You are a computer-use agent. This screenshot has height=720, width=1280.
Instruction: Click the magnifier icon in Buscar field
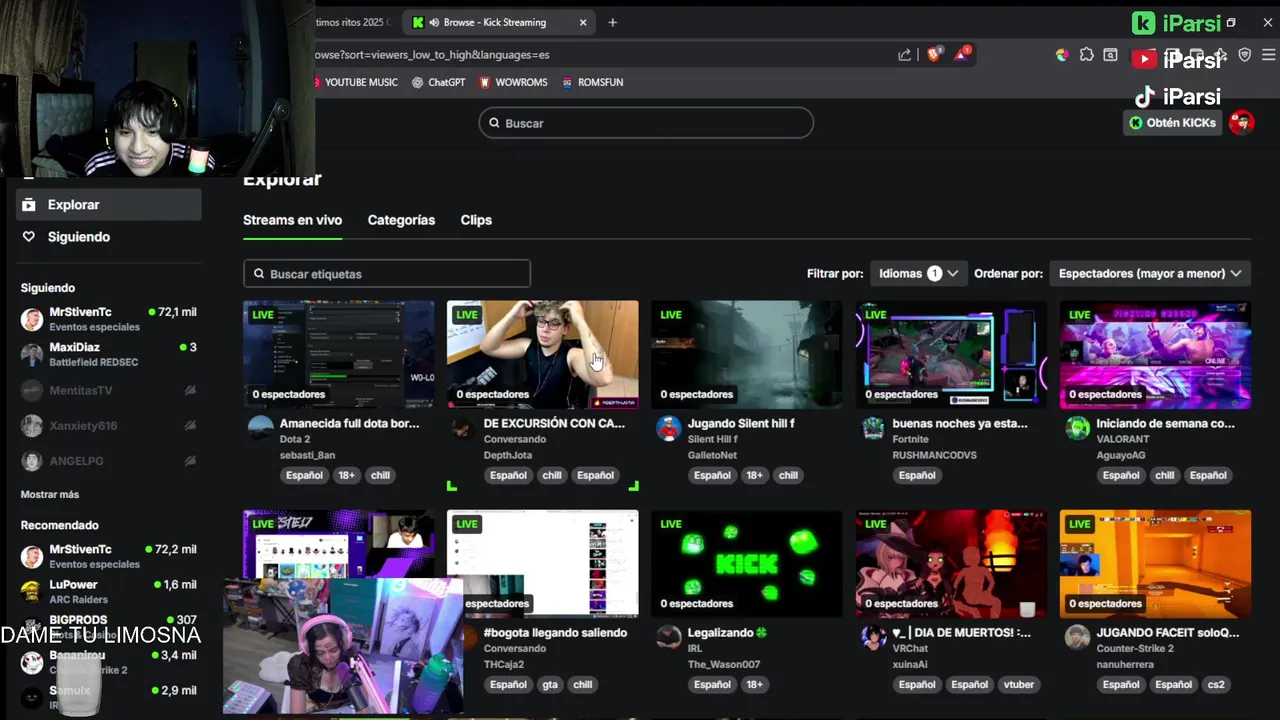click(494, 123)
